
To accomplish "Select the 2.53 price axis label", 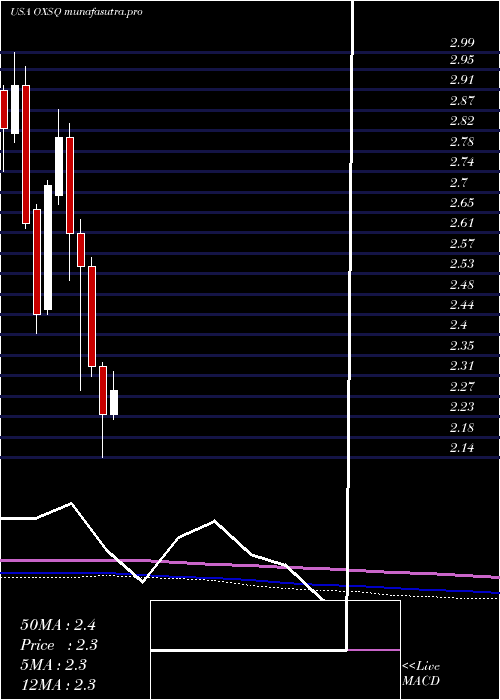I will pyautogui.click(x=462, y=264).
